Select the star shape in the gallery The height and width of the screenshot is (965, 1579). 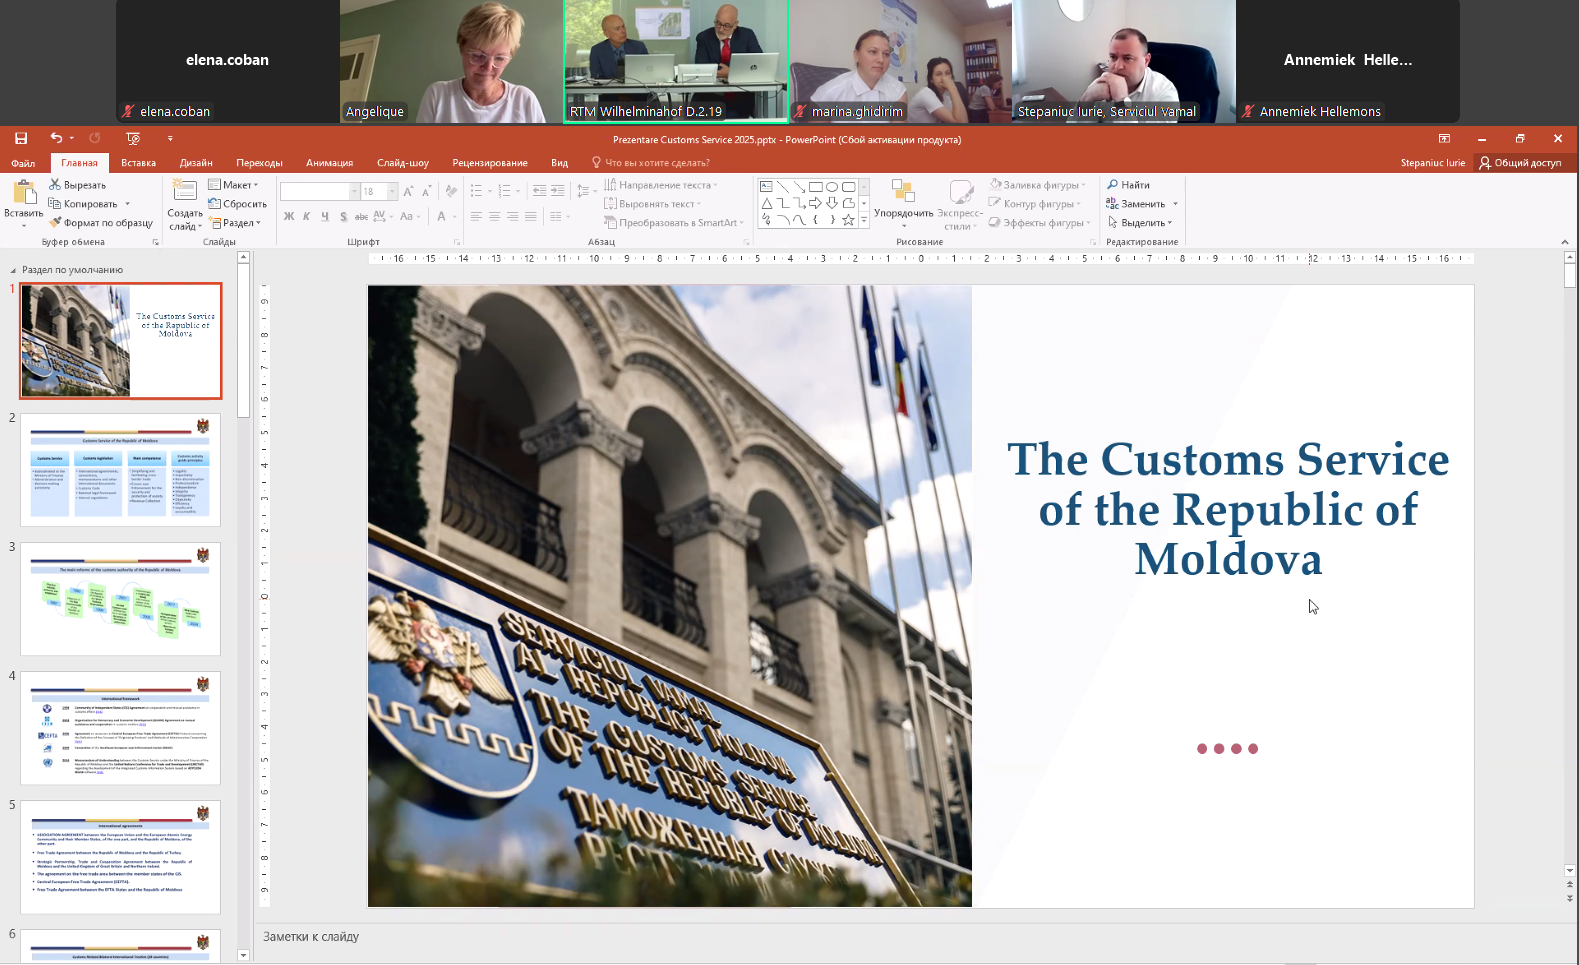tap(848, 220)
